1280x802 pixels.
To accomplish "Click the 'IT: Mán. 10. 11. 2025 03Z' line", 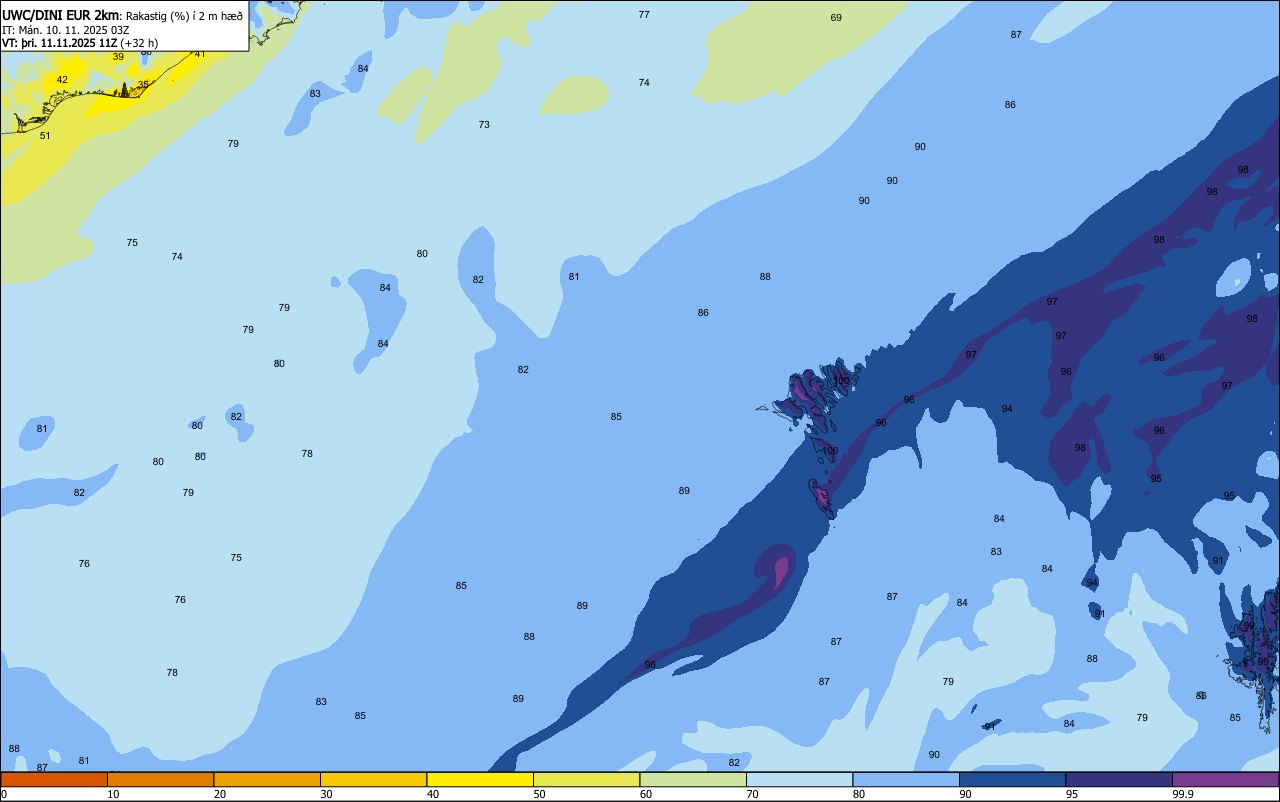I will tap(65, 29).
